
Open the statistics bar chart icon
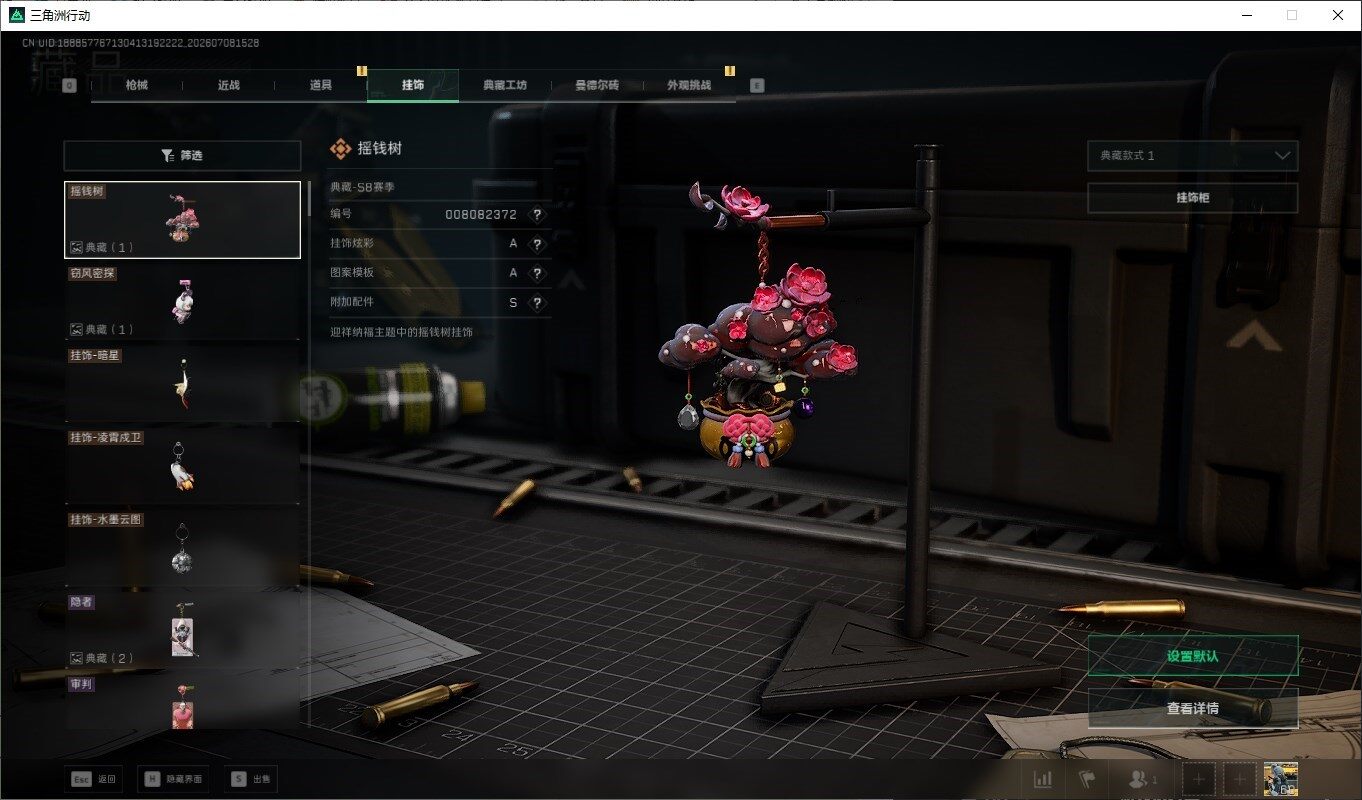tap(1042, 779)
